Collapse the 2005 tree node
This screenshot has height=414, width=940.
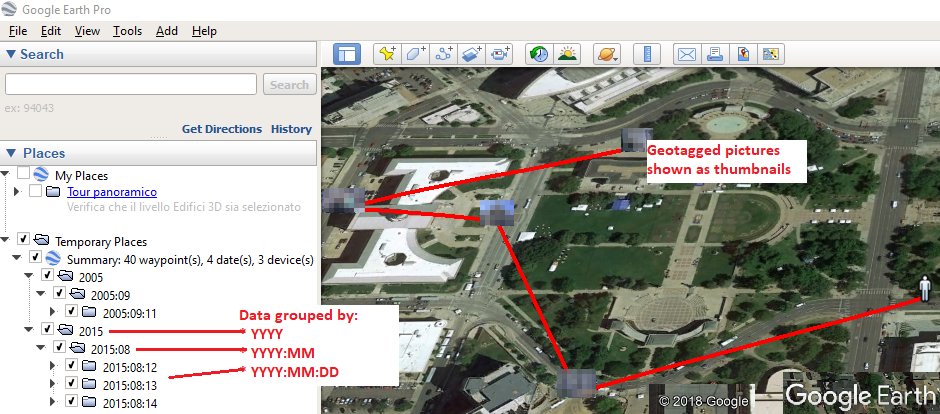[29, 276]
